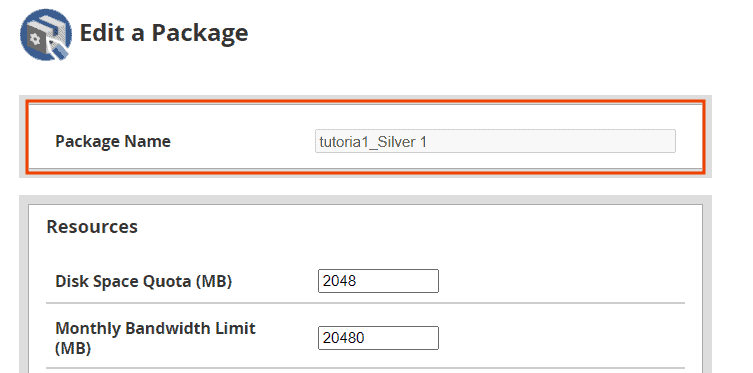Click the field containing 2048

tap(378, 281)
